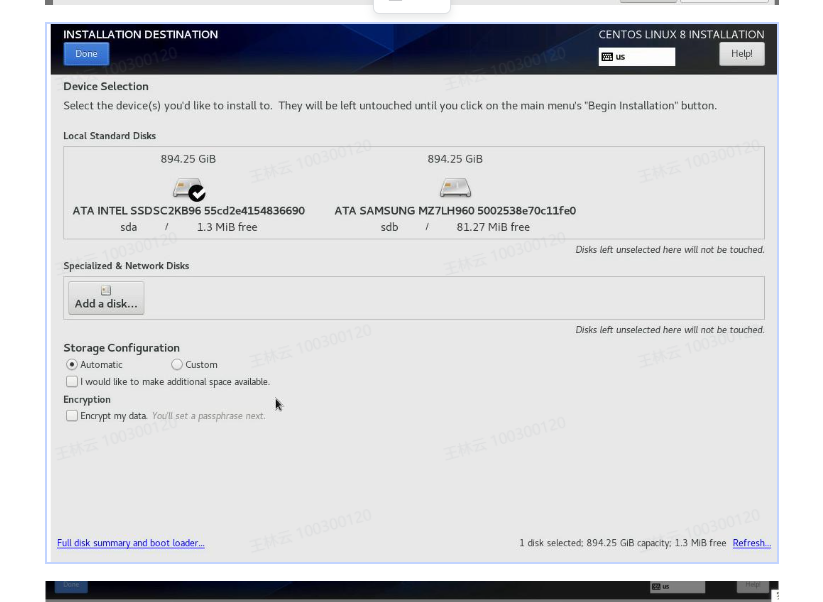823x602 pixels.
Task: Click the Specialized & Network Disks heading
Action: pyautogui.click(x=126, y=266)
